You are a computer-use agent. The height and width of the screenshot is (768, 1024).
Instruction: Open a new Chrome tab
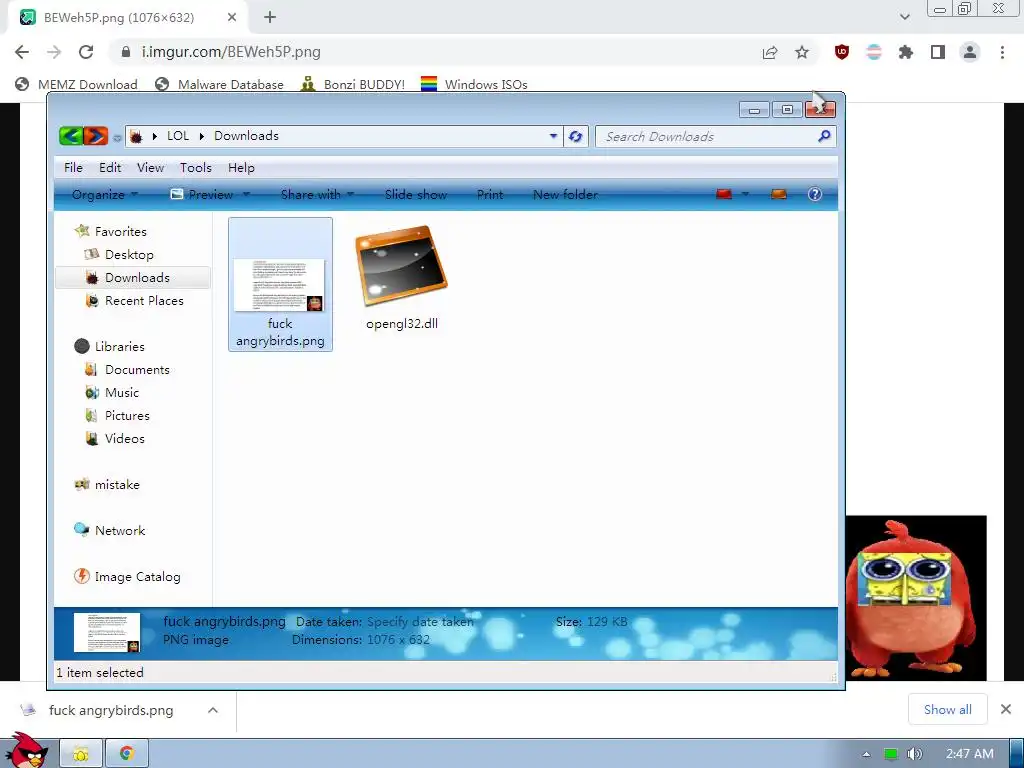pyautogui.click(x=270, y=18)
